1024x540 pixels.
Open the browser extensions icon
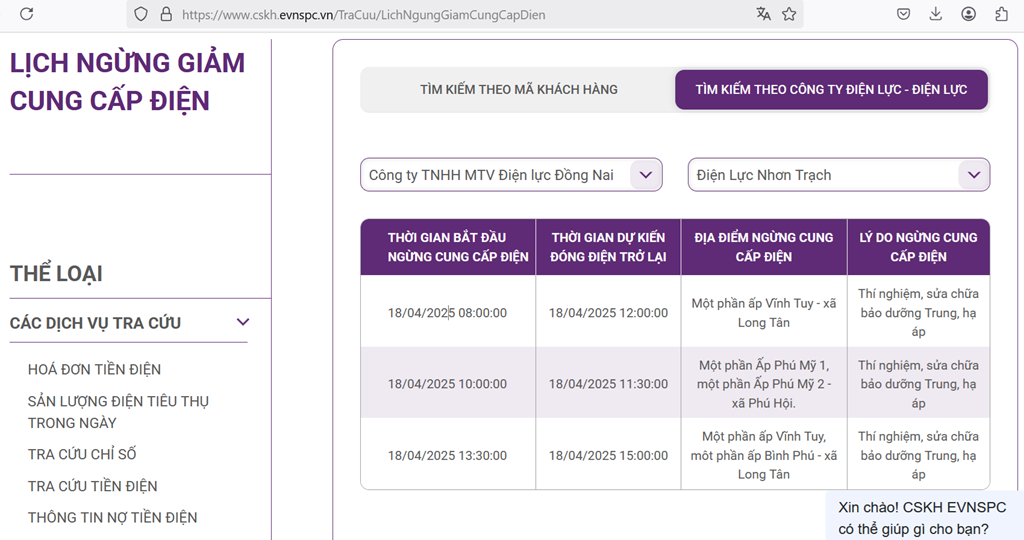tap(1001, 14)
